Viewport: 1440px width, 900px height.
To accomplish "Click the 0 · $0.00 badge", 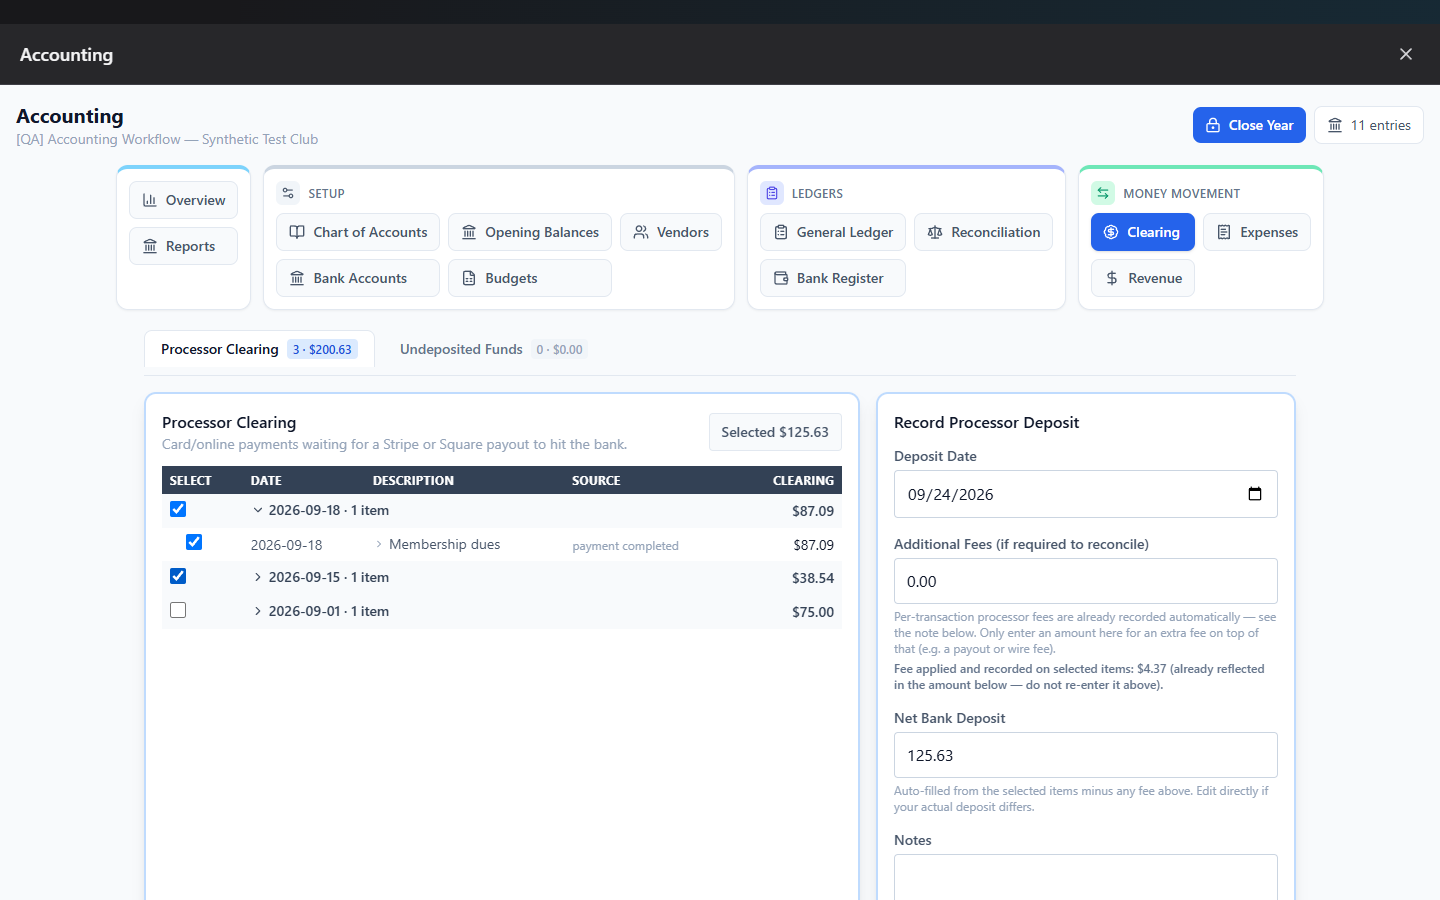I will (559, 349).
